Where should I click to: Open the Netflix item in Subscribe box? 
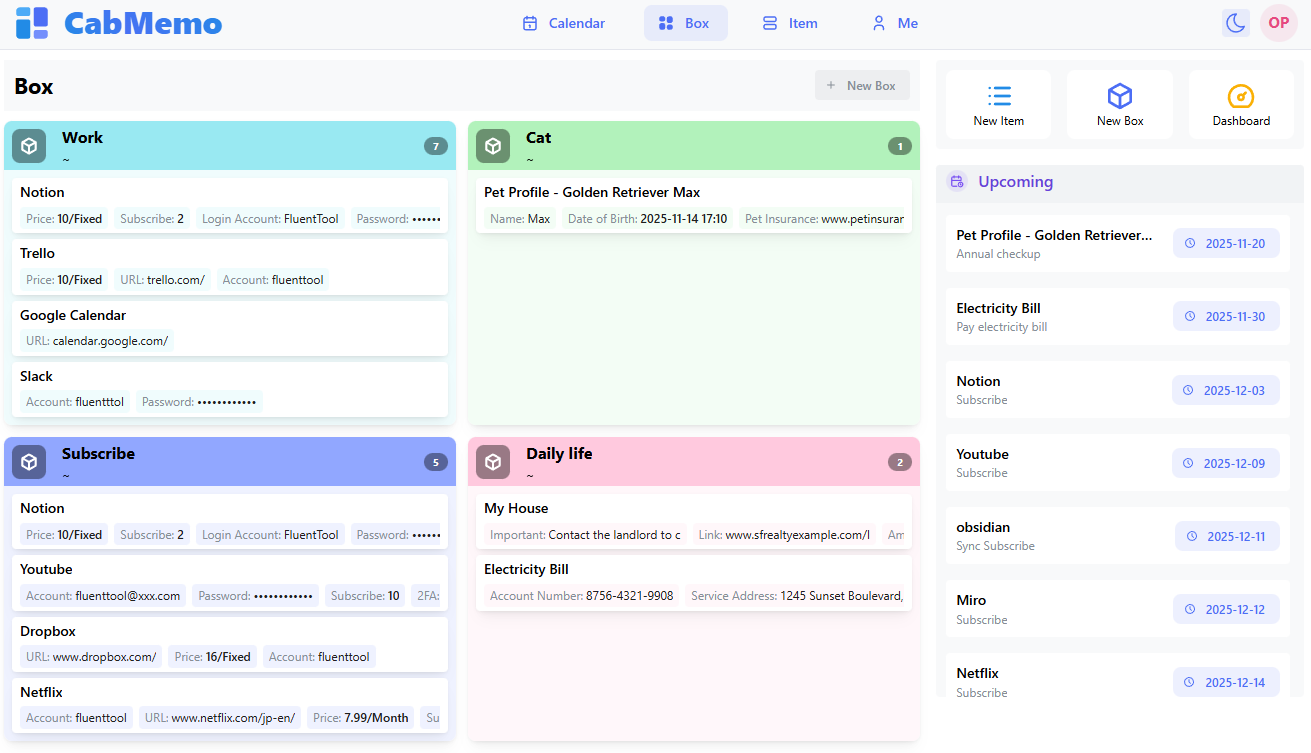pos(230,706)
